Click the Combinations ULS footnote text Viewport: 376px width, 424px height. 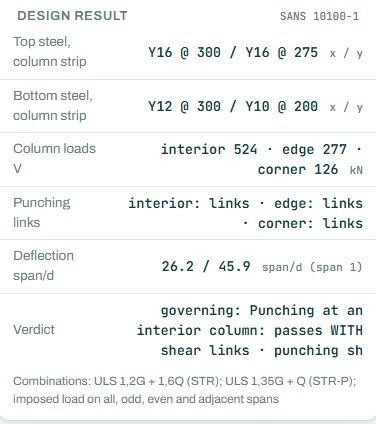coord(185,390)
